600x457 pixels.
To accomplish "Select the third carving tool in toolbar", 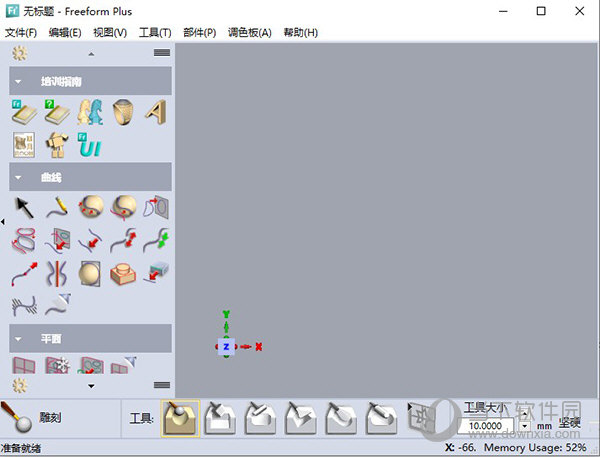I will (260, 418).
